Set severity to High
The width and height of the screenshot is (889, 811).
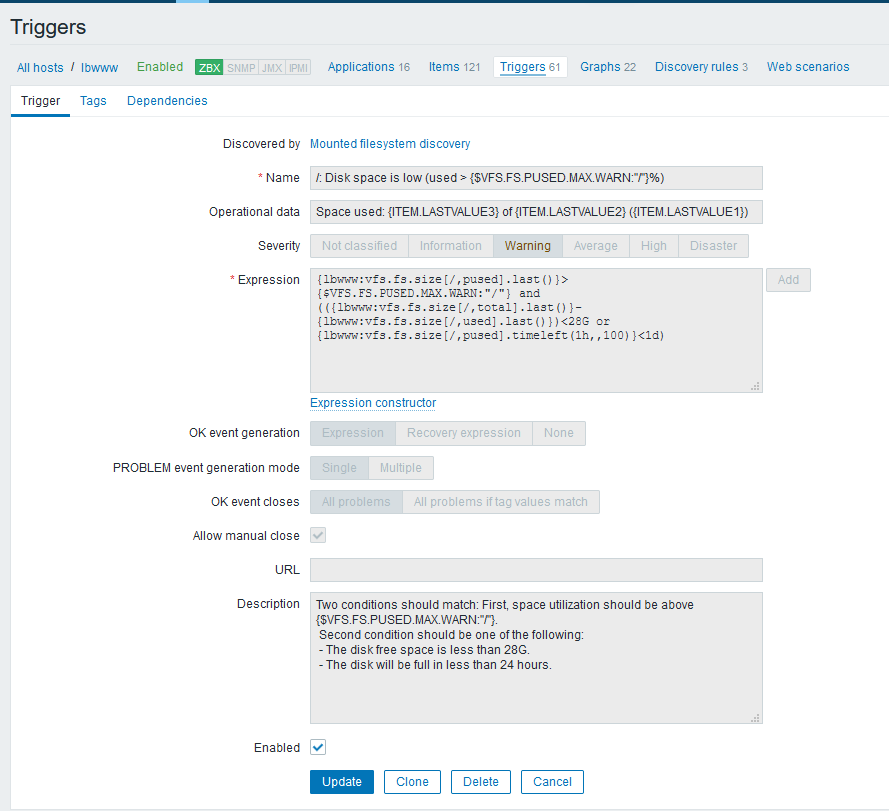654,246
